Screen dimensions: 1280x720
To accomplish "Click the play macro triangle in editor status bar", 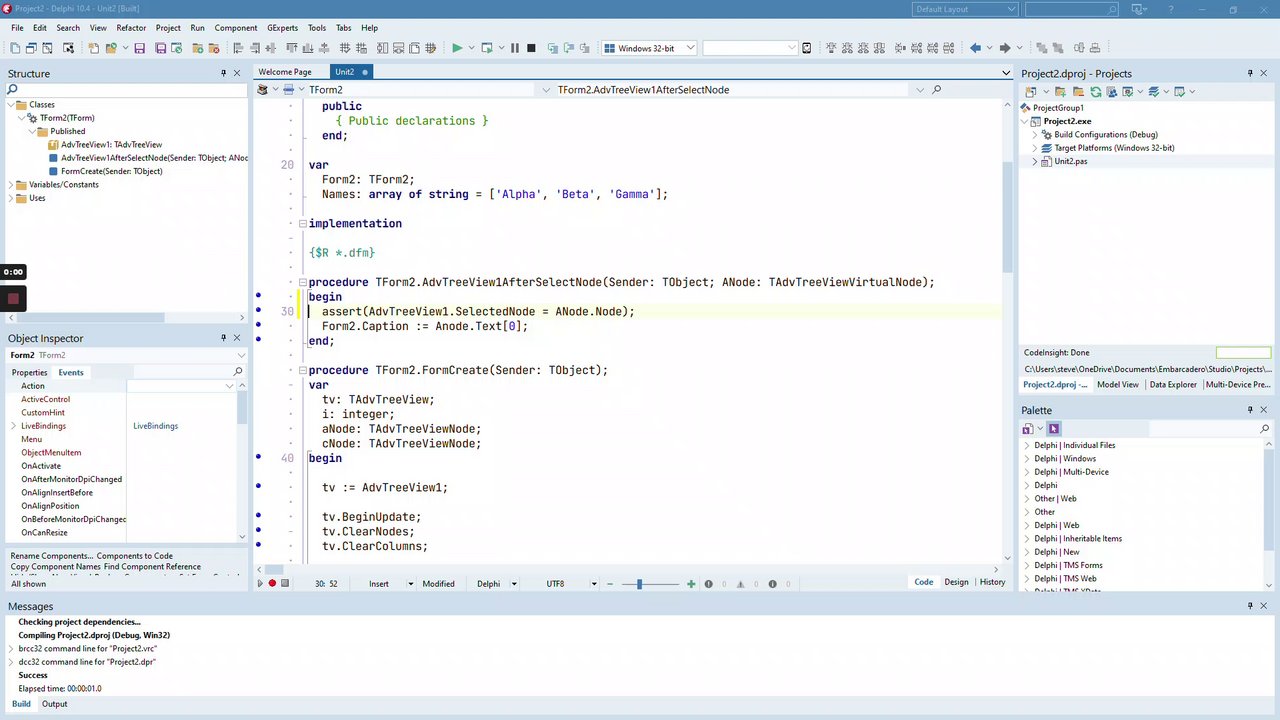I will [x=260, y=584].
